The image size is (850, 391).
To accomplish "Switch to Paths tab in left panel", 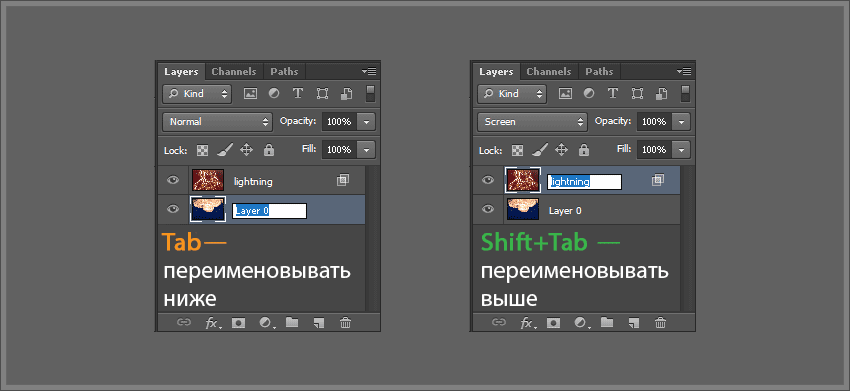I will [x=285, y=72].
